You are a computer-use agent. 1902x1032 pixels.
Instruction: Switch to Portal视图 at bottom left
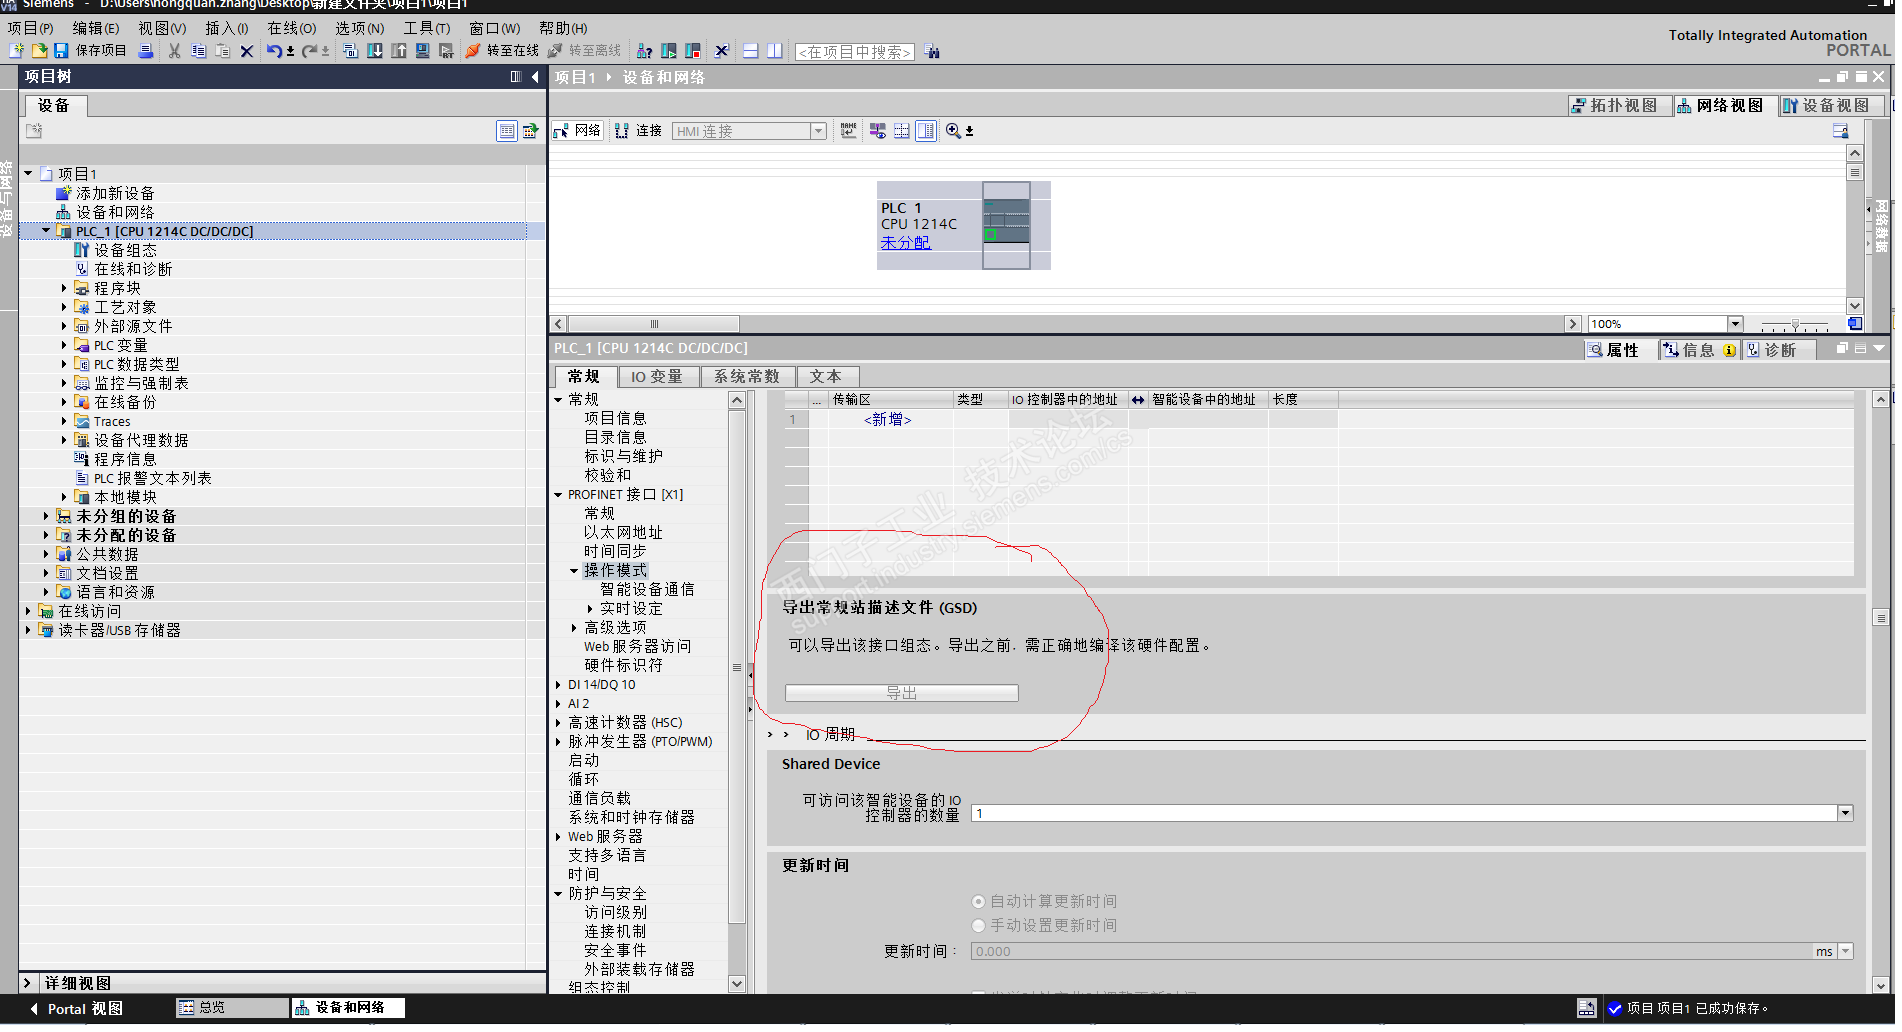76,1011
